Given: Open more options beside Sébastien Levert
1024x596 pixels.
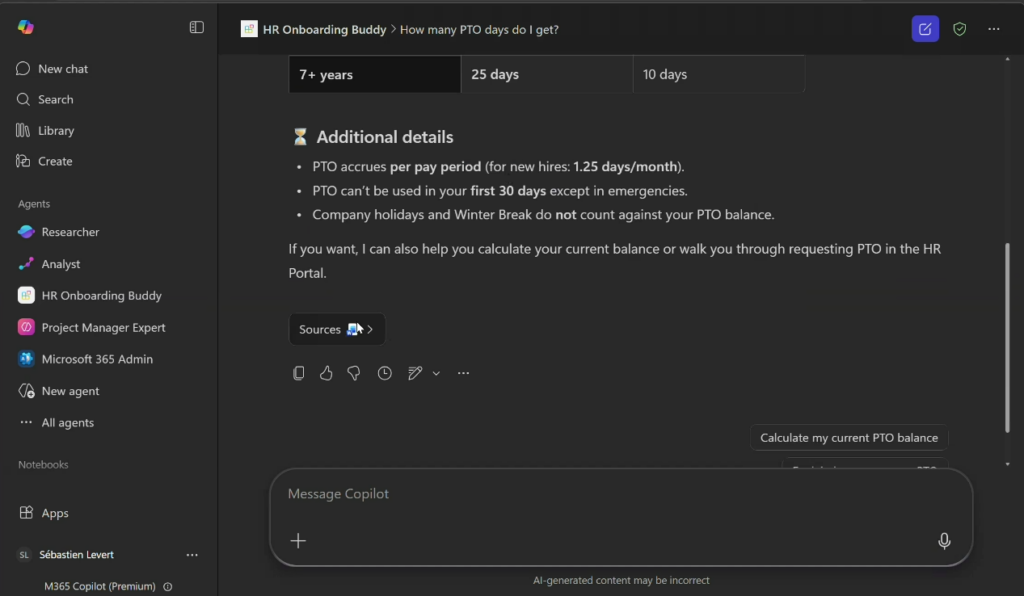Looking at the screenshot, I should (192, 555).
